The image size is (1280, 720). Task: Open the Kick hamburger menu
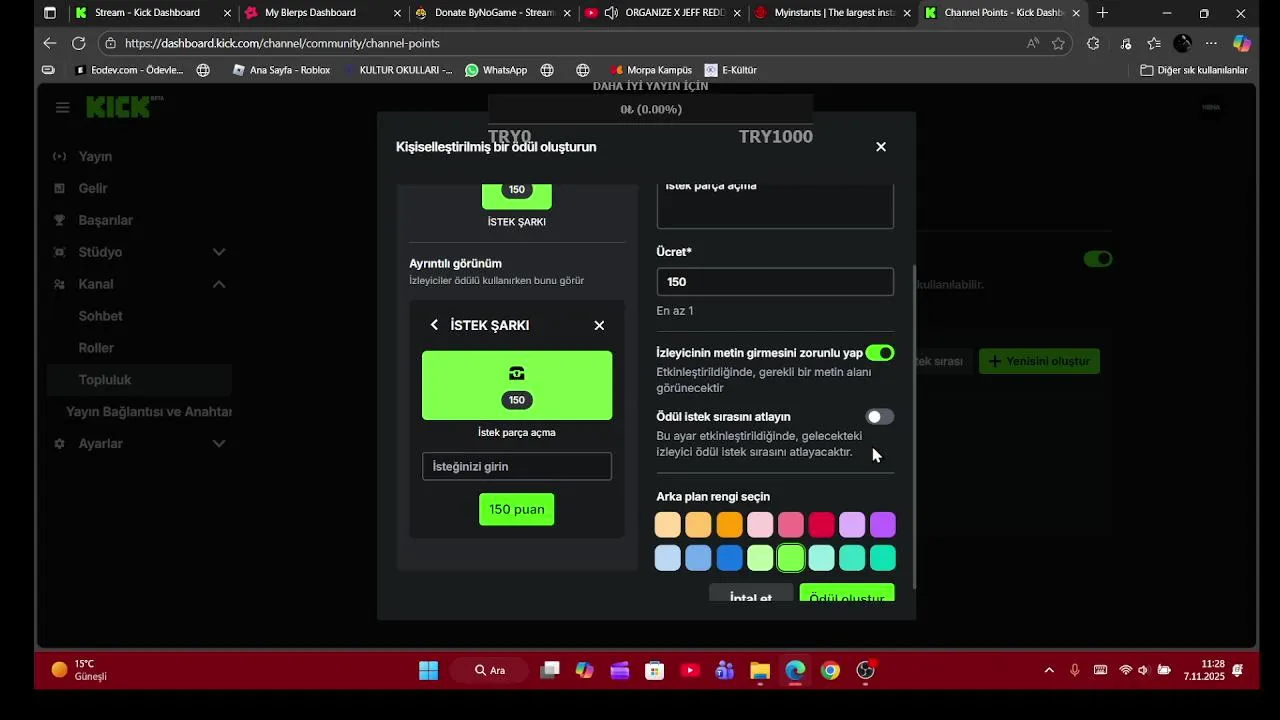[x=63, y=108]
